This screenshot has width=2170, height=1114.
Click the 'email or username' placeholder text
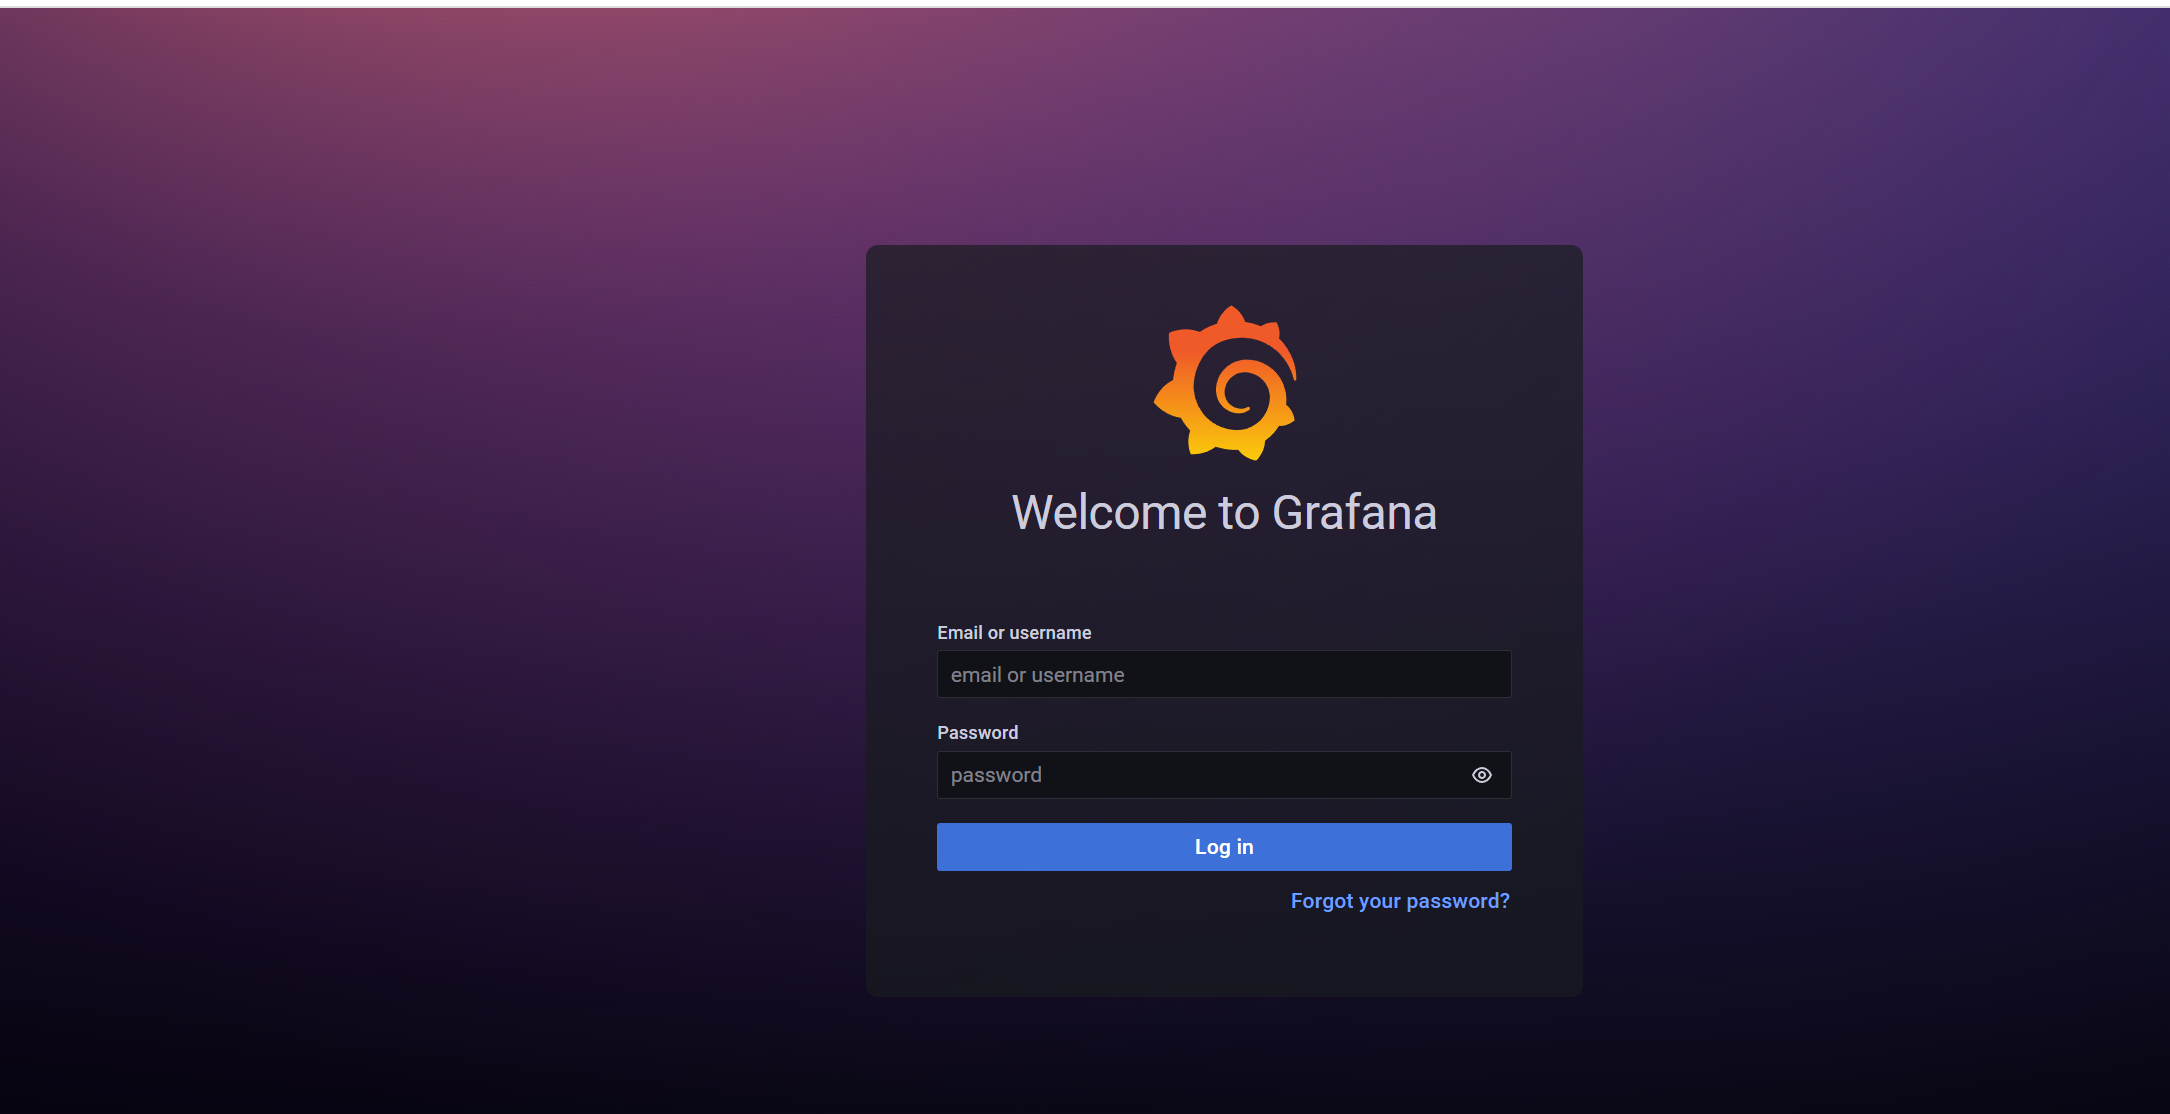[1037, 675]
